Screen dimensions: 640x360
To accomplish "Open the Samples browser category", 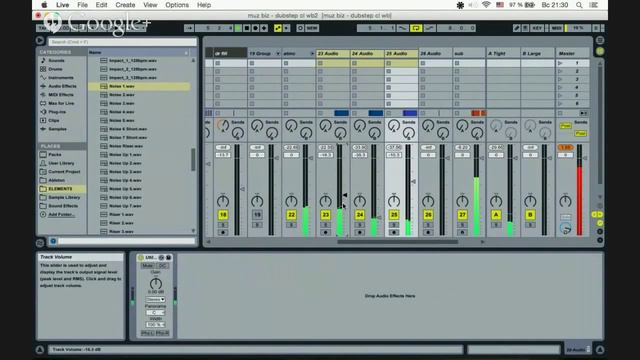I will 58,129.
